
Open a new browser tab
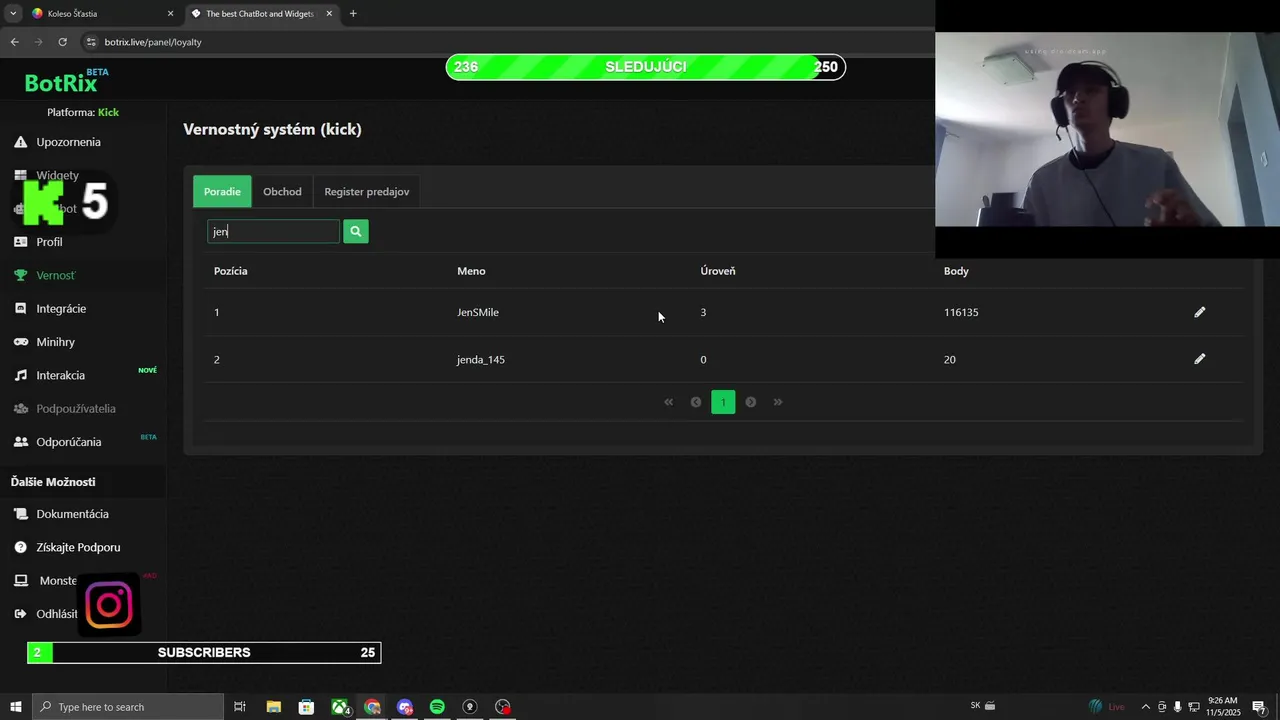click(353, 14)
